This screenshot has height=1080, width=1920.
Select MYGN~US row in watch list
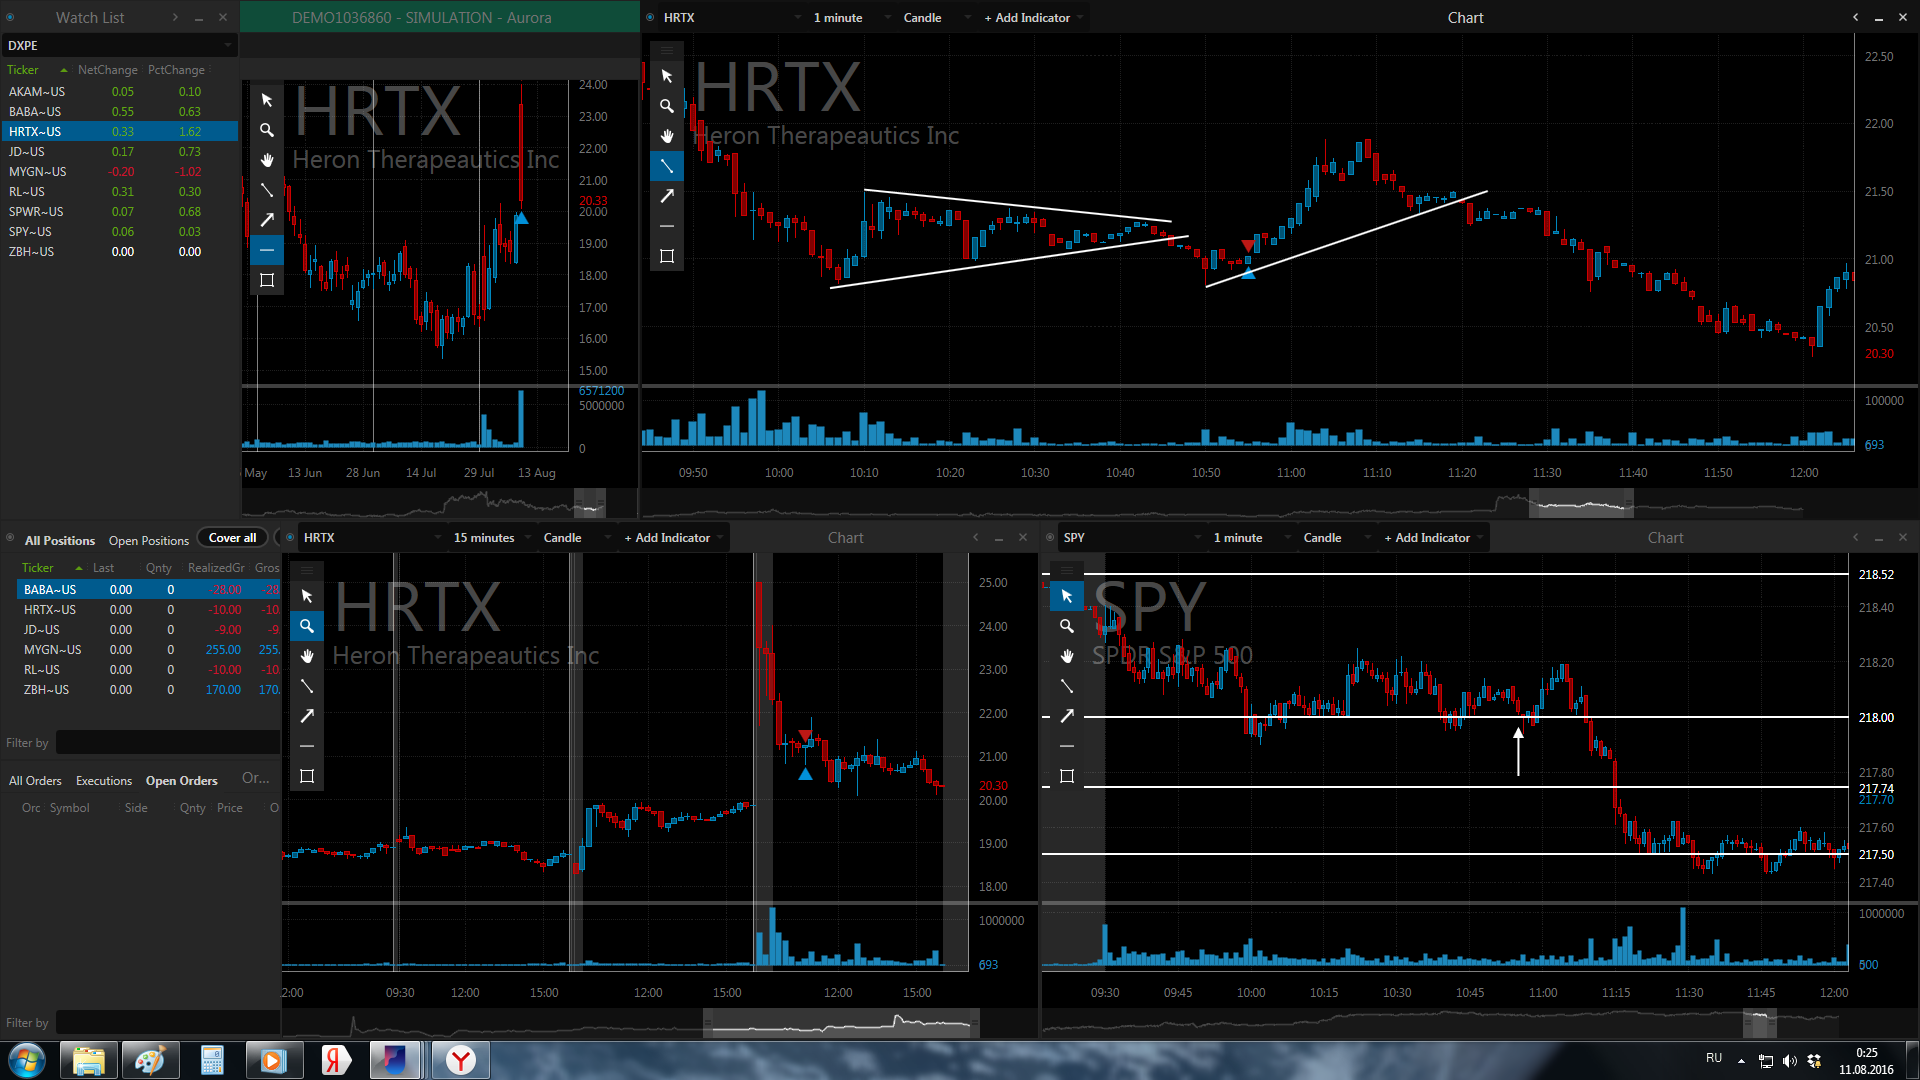(x=119, y=172)
